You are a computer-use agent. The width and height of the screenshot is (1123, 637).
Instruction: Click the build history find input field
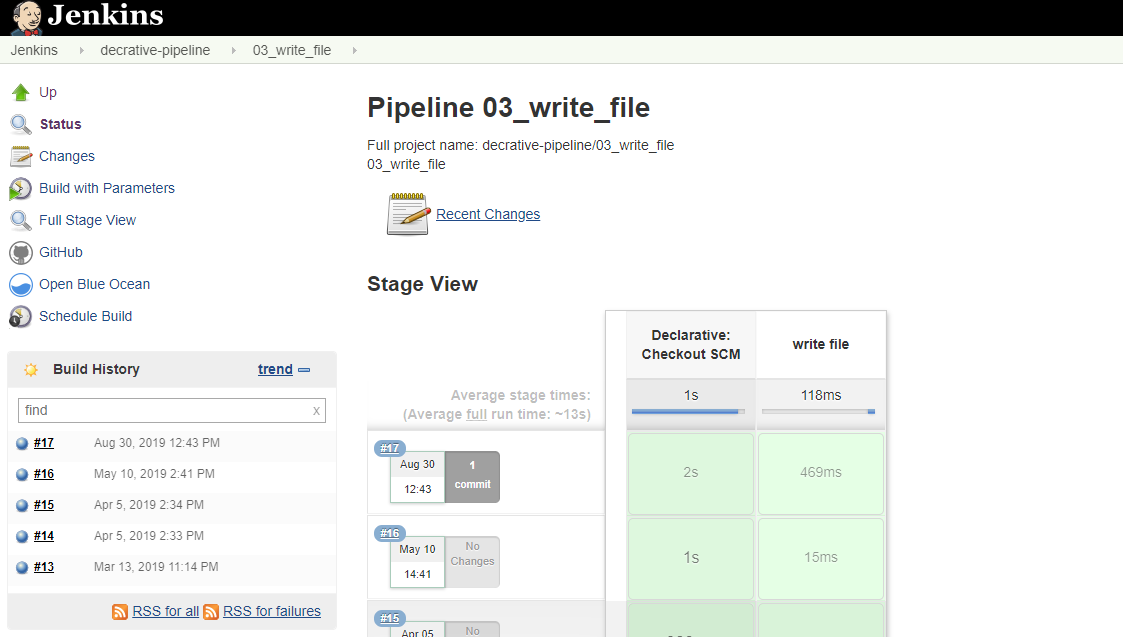point(165,410)
